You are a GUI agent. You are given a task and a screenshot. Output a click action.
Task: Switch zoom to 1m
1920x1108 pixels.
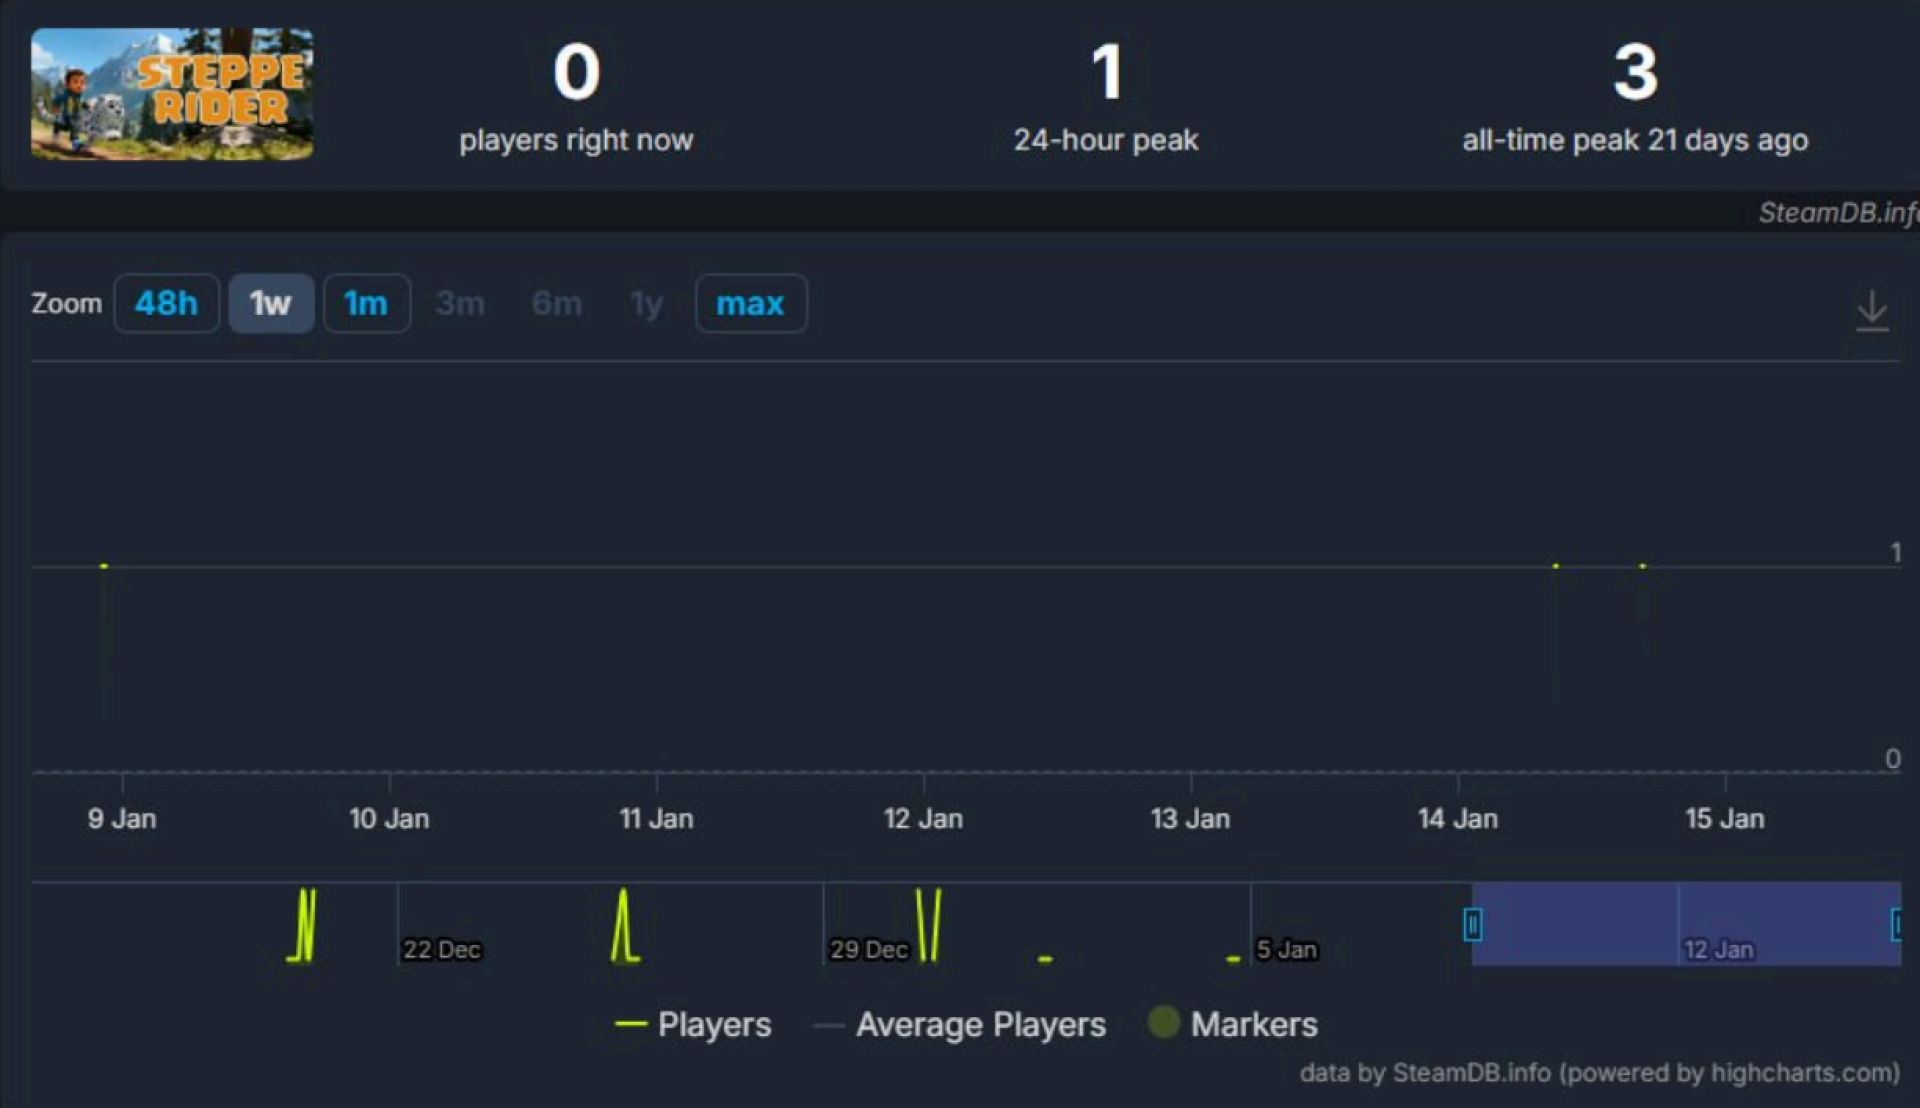[366, 303]
